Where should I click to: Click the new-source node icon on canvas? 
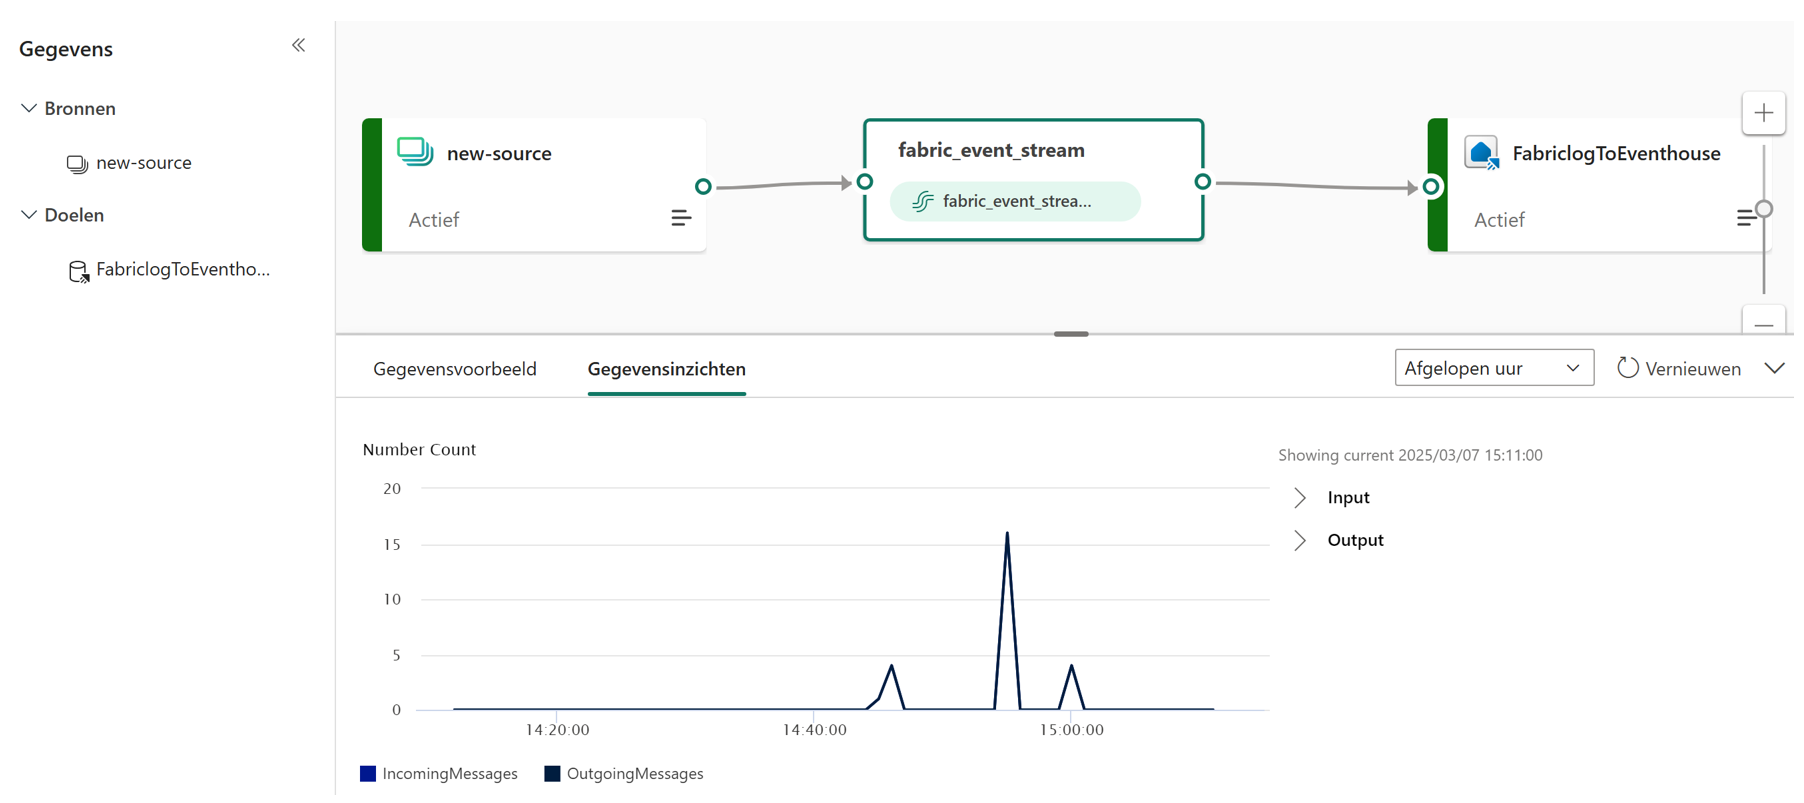[415, 152]
